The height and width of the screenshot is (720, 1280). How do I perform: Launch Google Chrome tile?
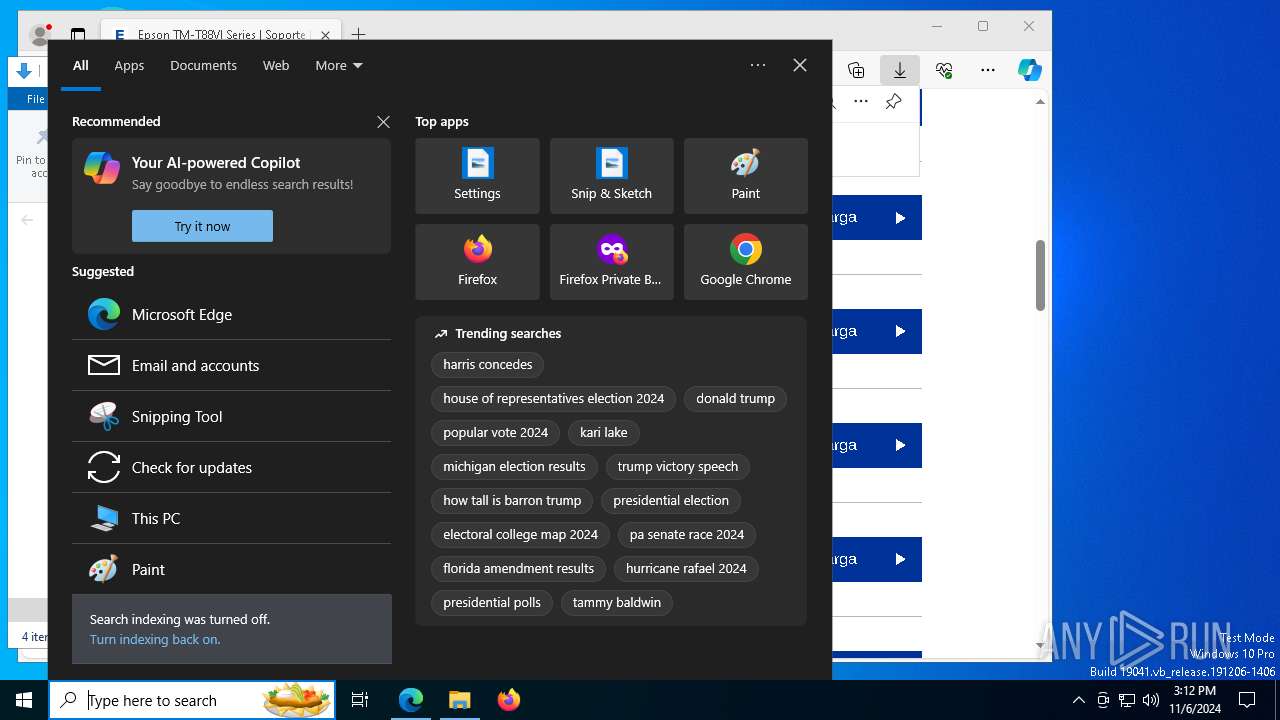point(745,262)
